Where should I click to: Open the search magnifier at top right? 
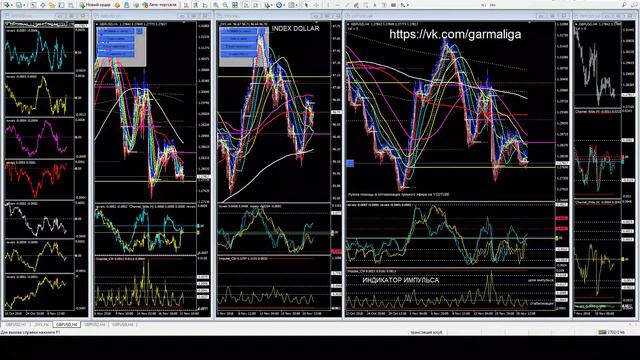tap(624, 5)
